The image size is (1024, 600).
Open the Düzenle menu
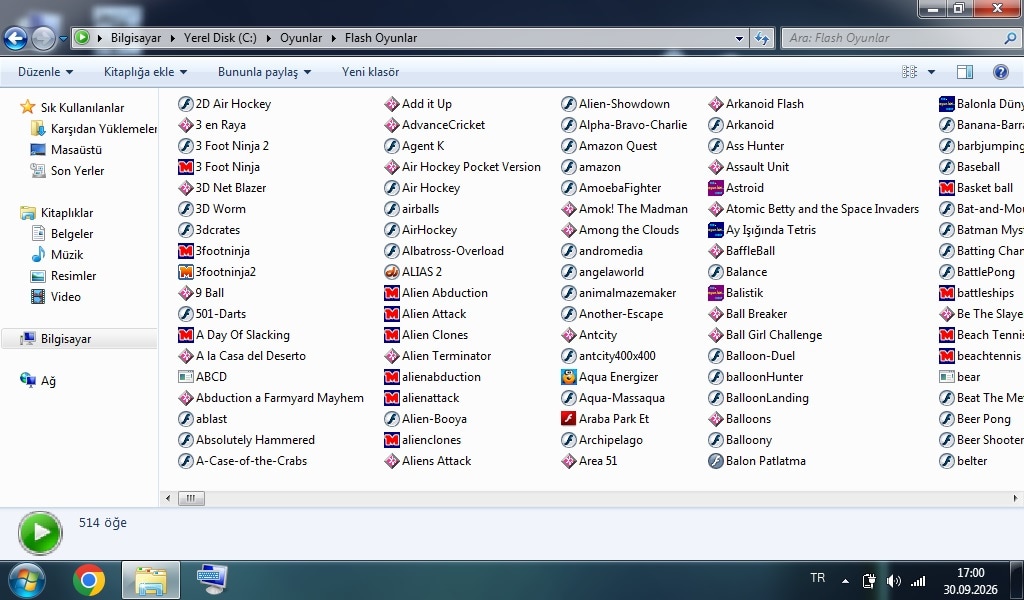(45, 72)
